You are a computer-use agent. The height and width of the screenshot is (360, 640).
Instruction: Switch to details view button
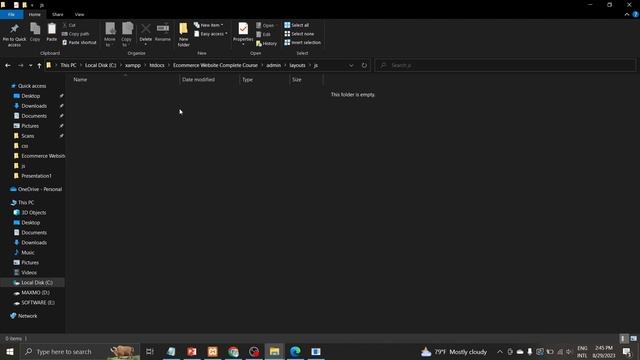[x=623, y=338]
